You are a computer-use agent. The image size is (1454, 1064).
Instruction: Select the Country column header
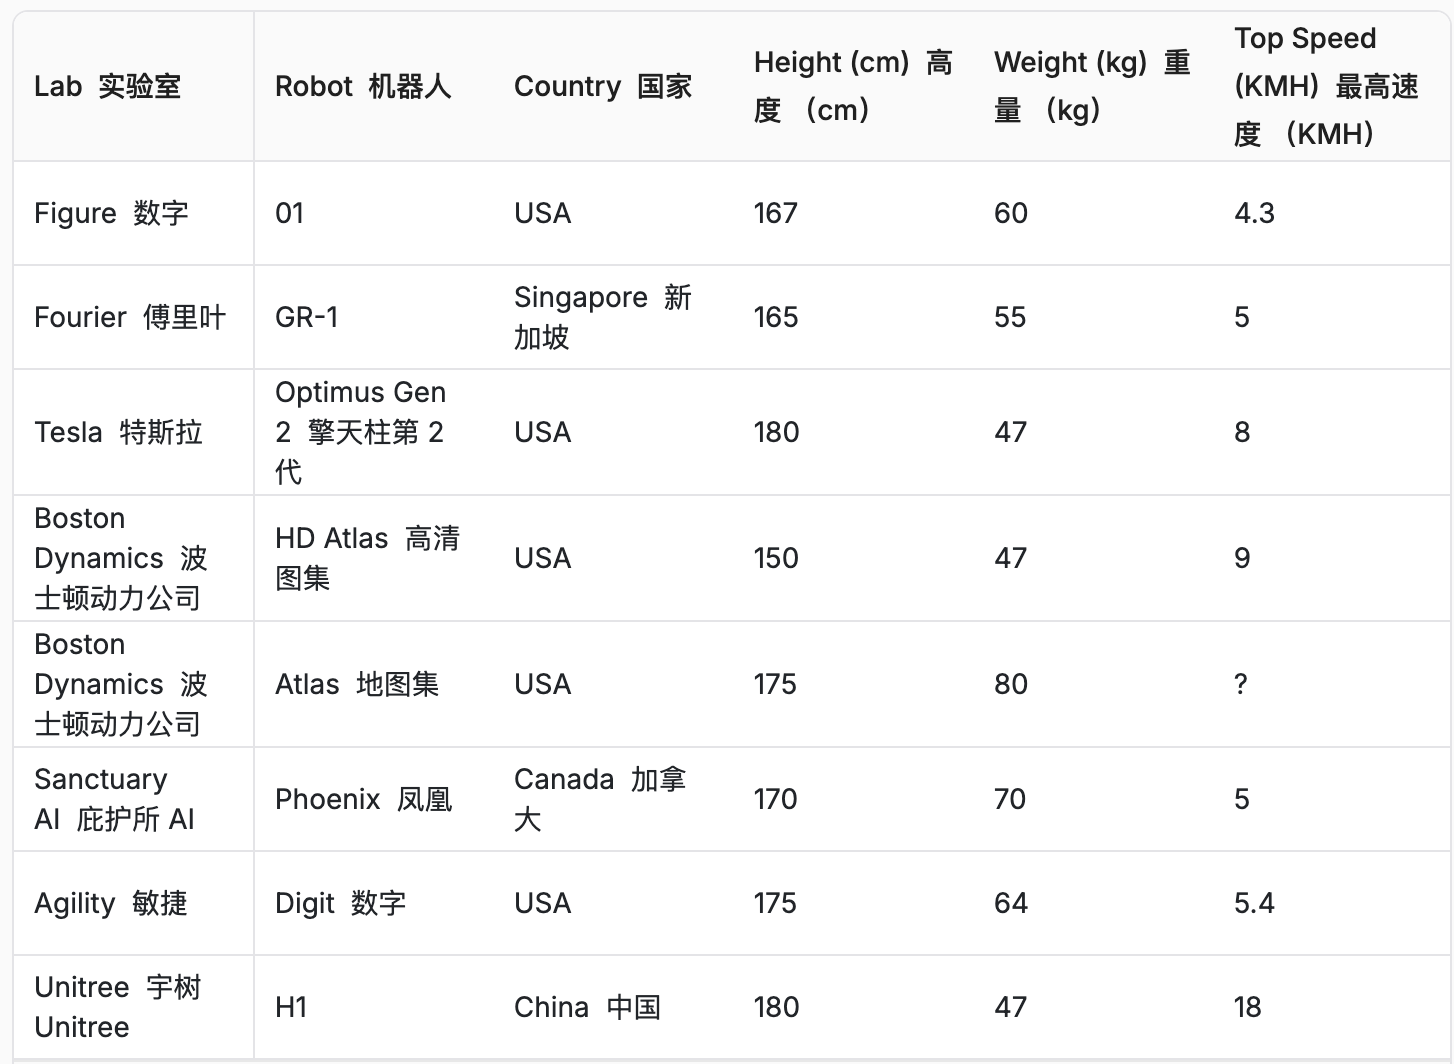603,86
